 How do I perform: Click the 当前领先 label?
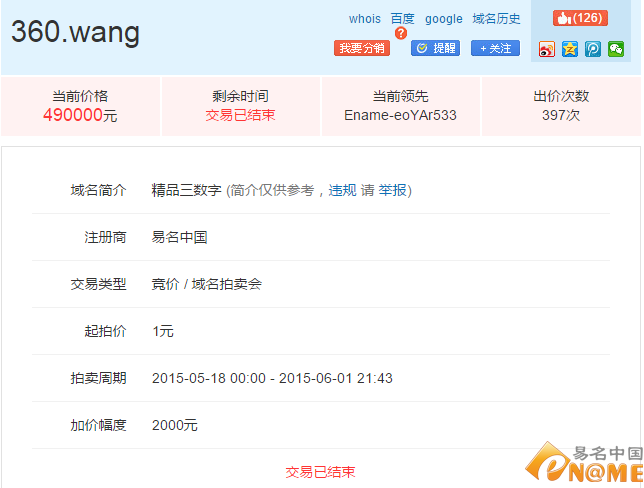click(x=400, y=96)
